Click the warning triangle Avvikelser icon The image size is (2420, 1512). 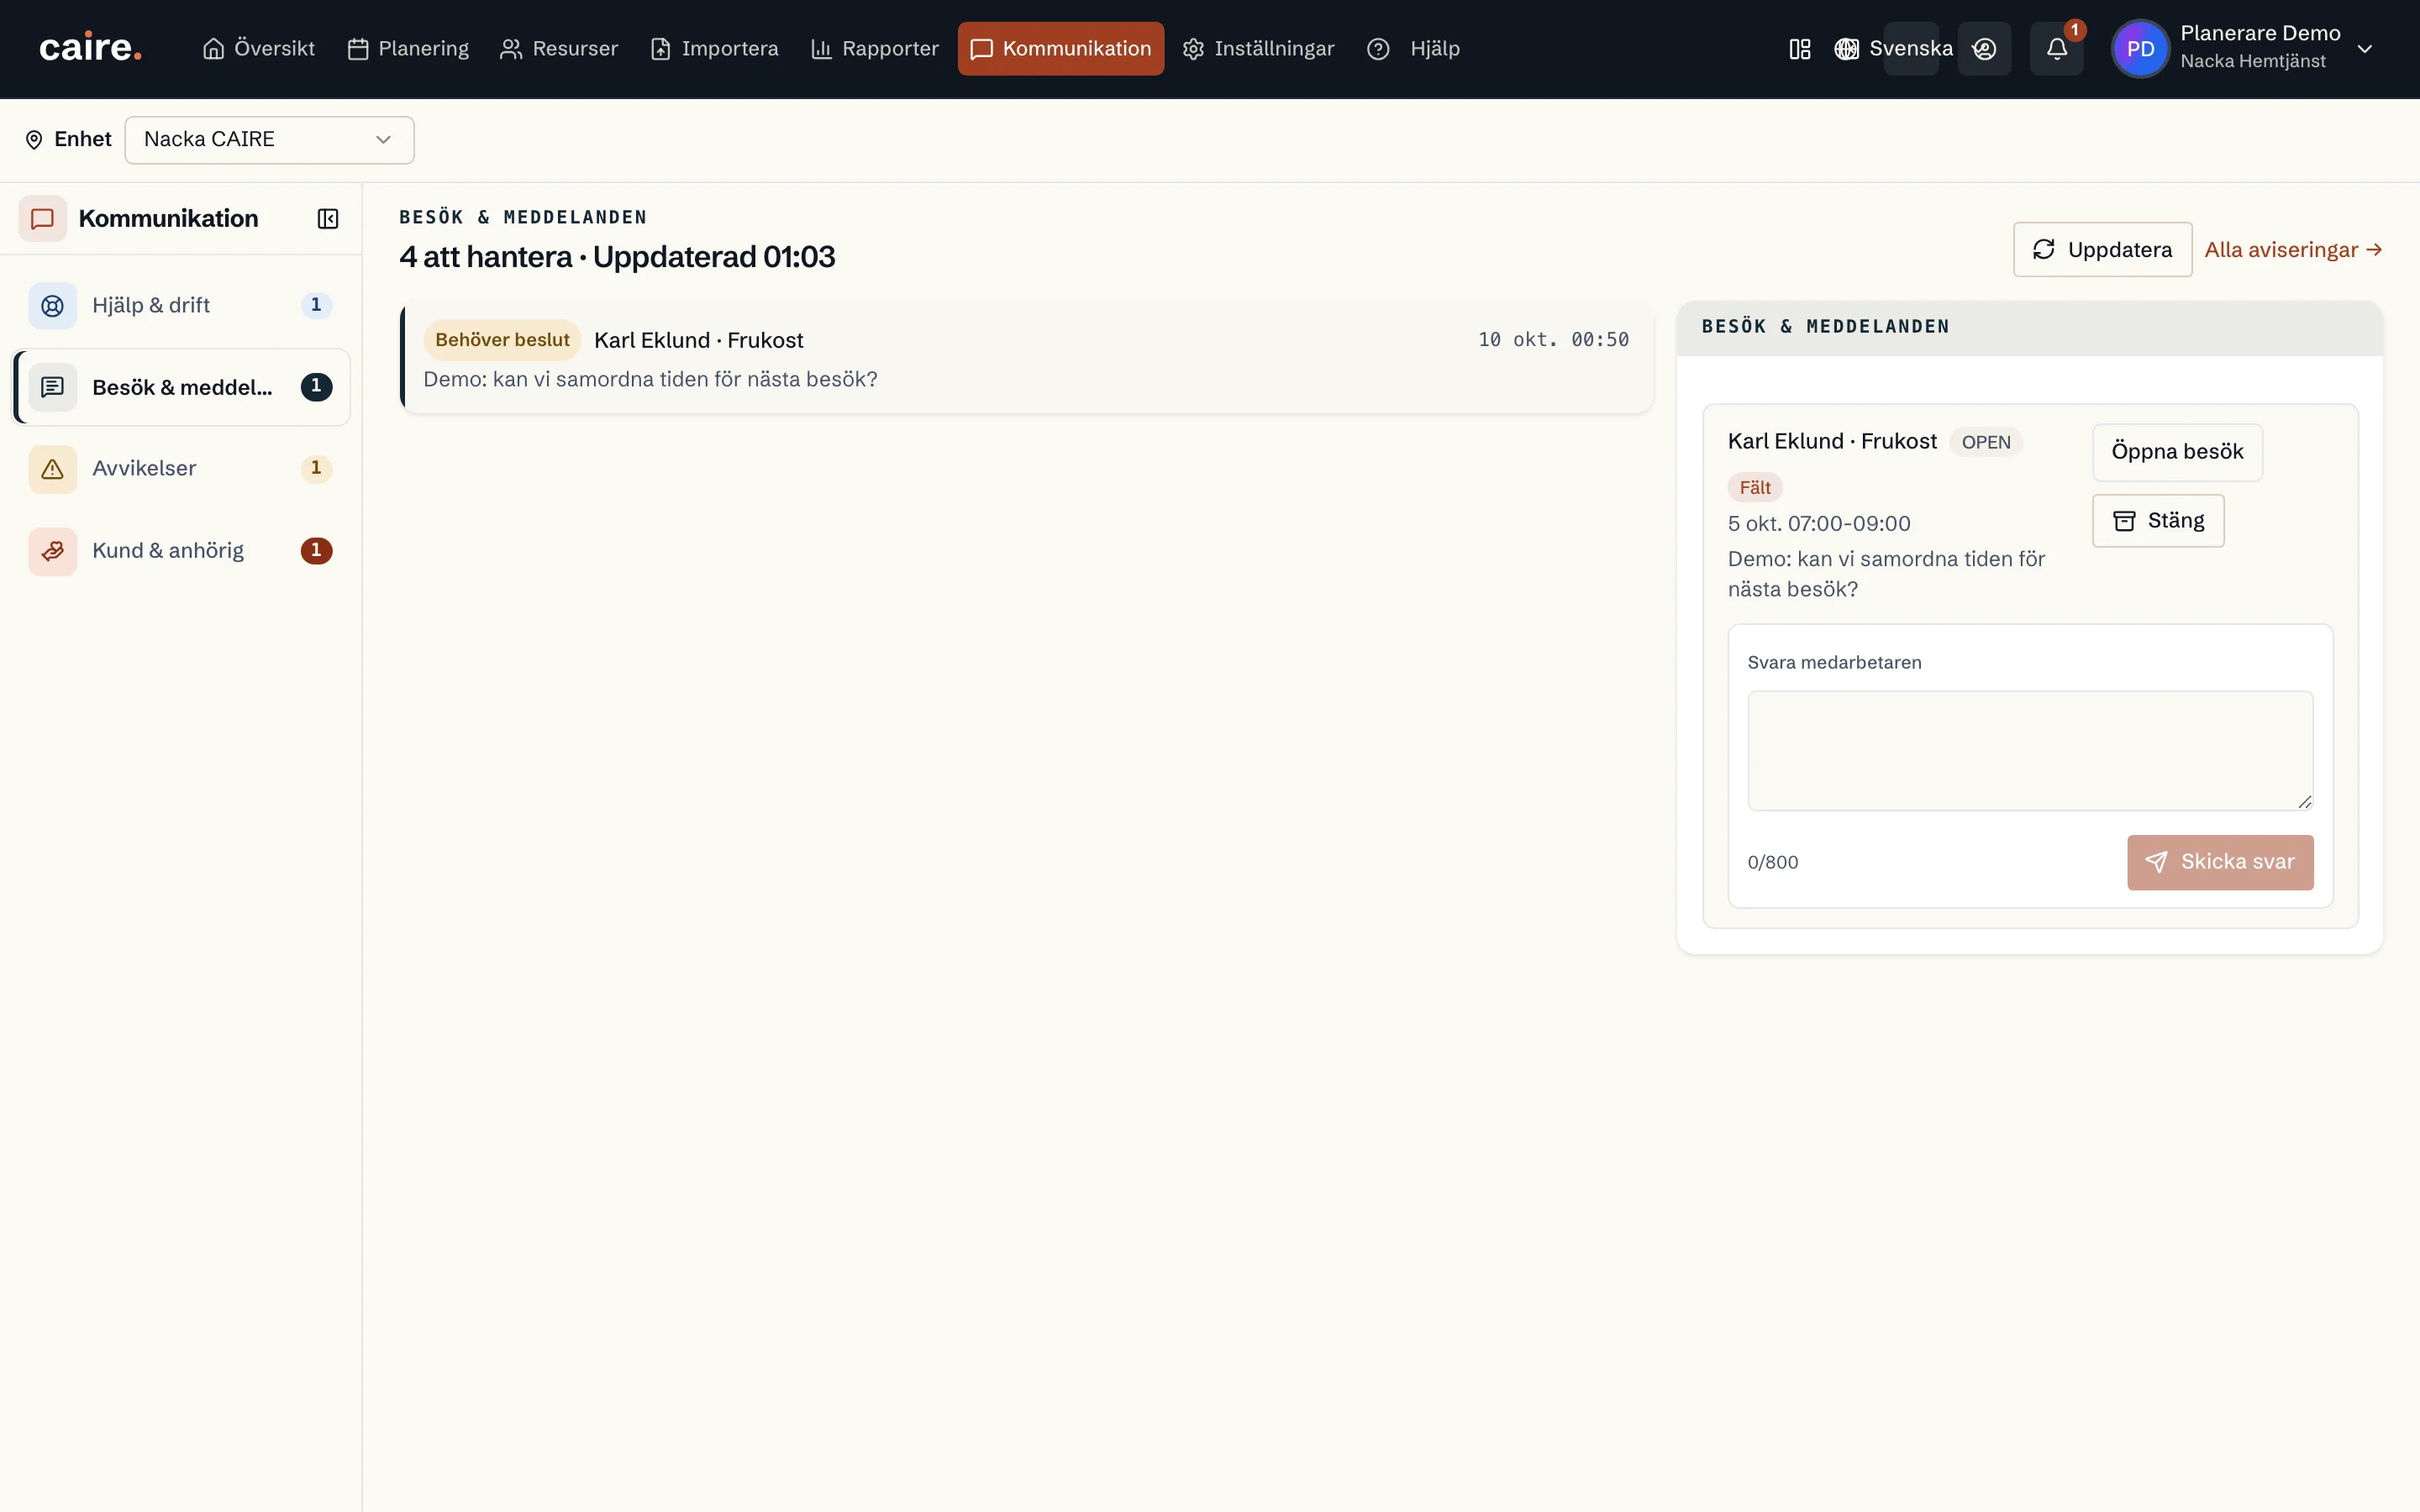click(52, 469)
